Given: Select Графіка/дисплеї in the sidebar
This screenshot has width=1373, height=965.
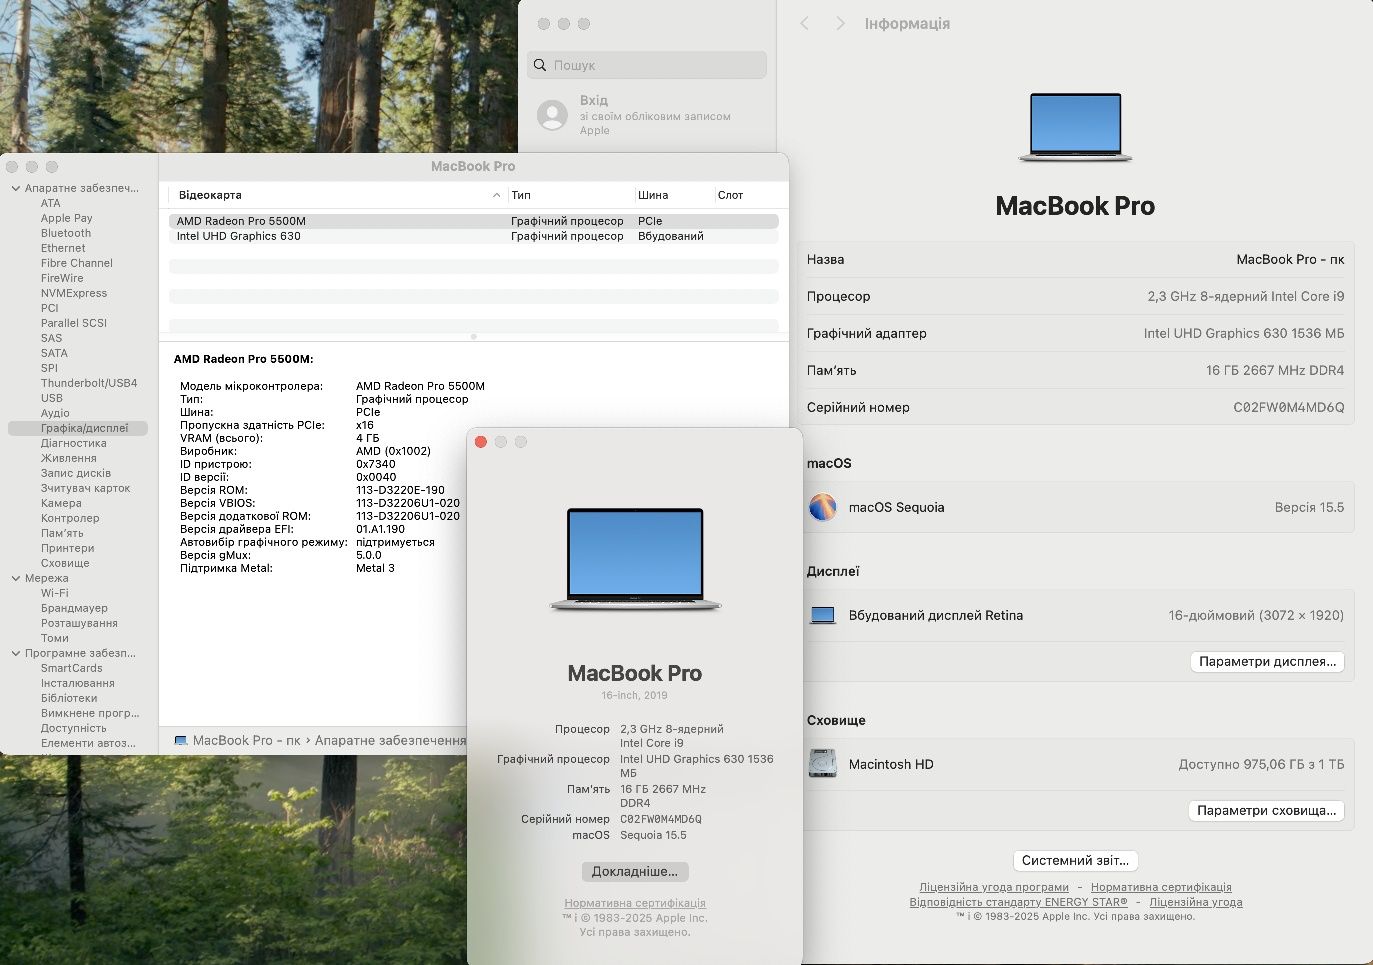Looking at the screenshot, I should tap(78, 428).
